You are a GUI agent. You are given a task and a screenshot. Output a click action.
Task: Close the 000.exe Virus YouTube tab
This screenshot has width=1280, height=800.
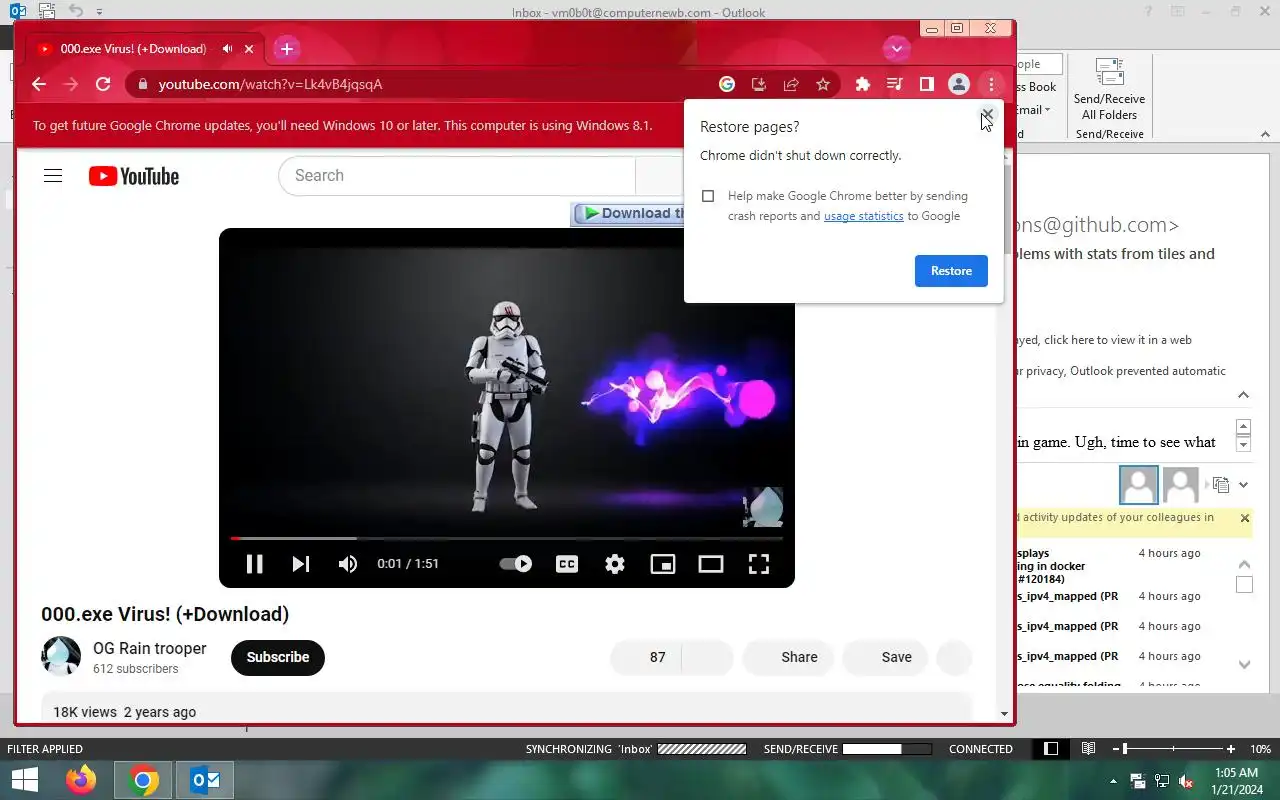point(249,49)
